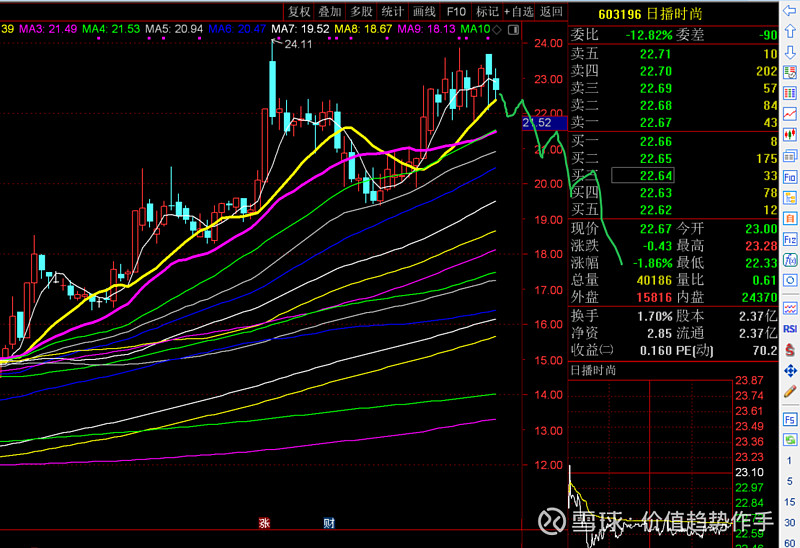Click the 返回 return button

(x=551, y=11)
